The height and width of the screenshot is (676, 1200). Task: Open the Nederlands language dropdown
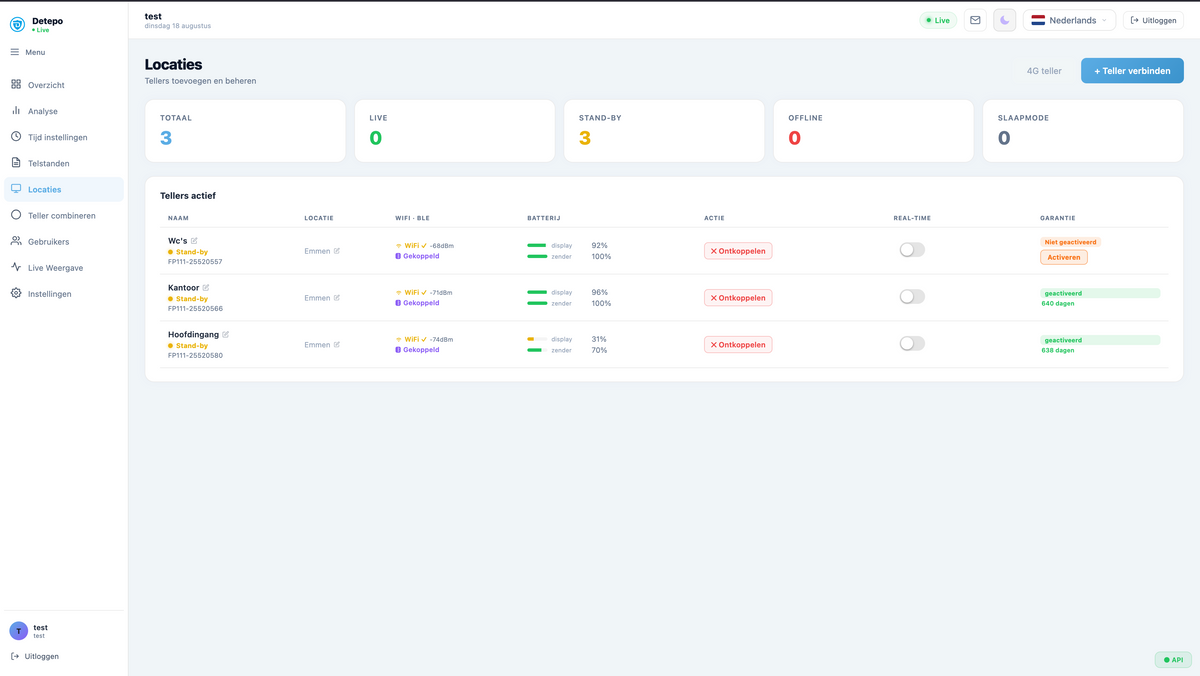[1069, 20]
